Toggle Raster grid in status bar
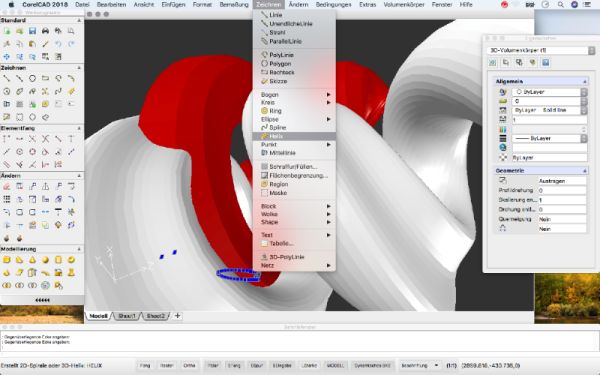The image size is (600, 375). click(167, 365)
